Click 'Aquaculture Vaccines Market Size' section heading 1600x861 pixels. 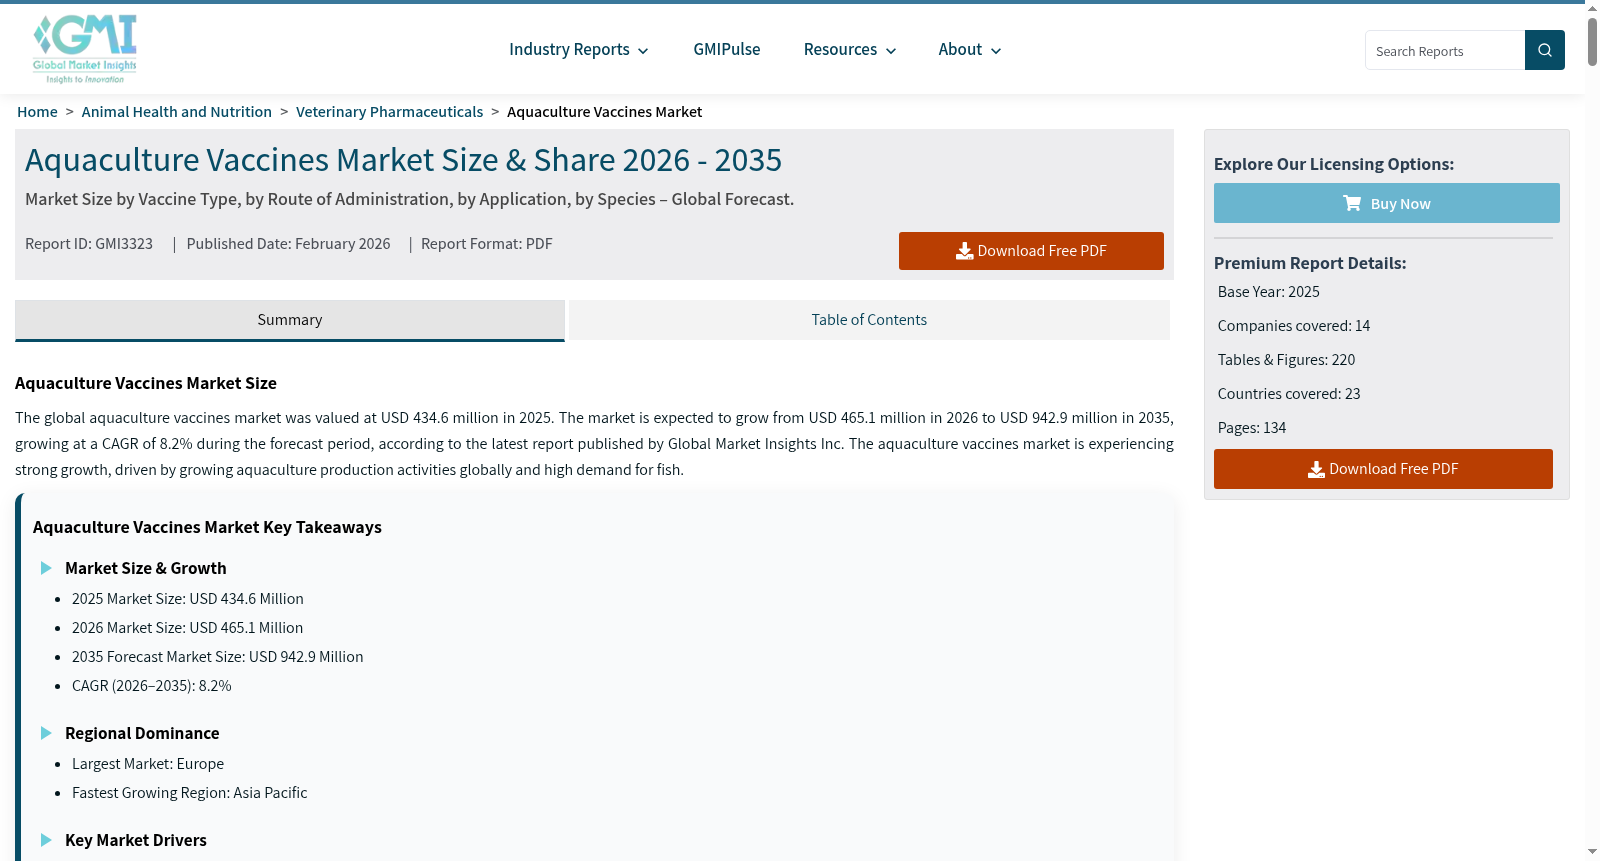coord(146,383)
